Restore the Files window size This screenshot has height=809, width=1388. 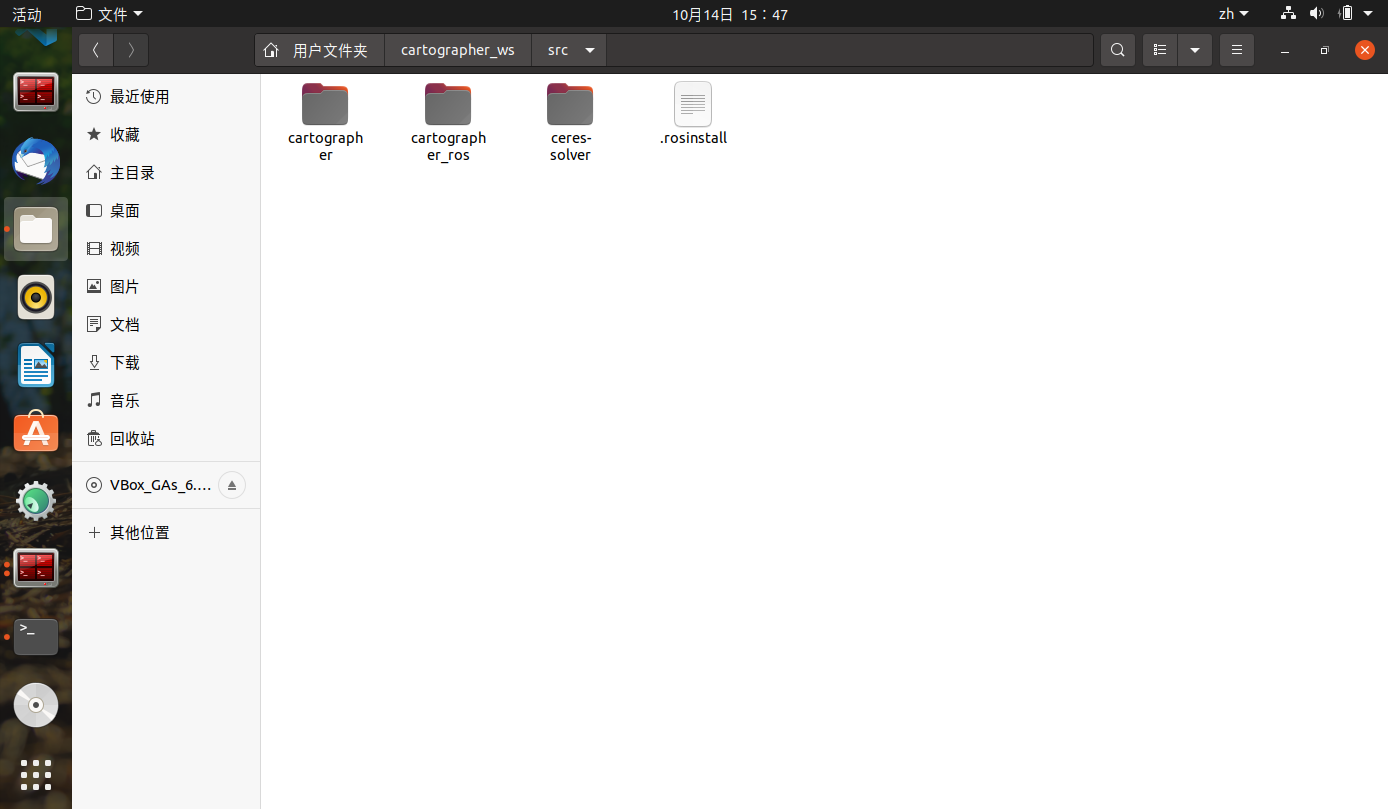(x=1324, y=50)
